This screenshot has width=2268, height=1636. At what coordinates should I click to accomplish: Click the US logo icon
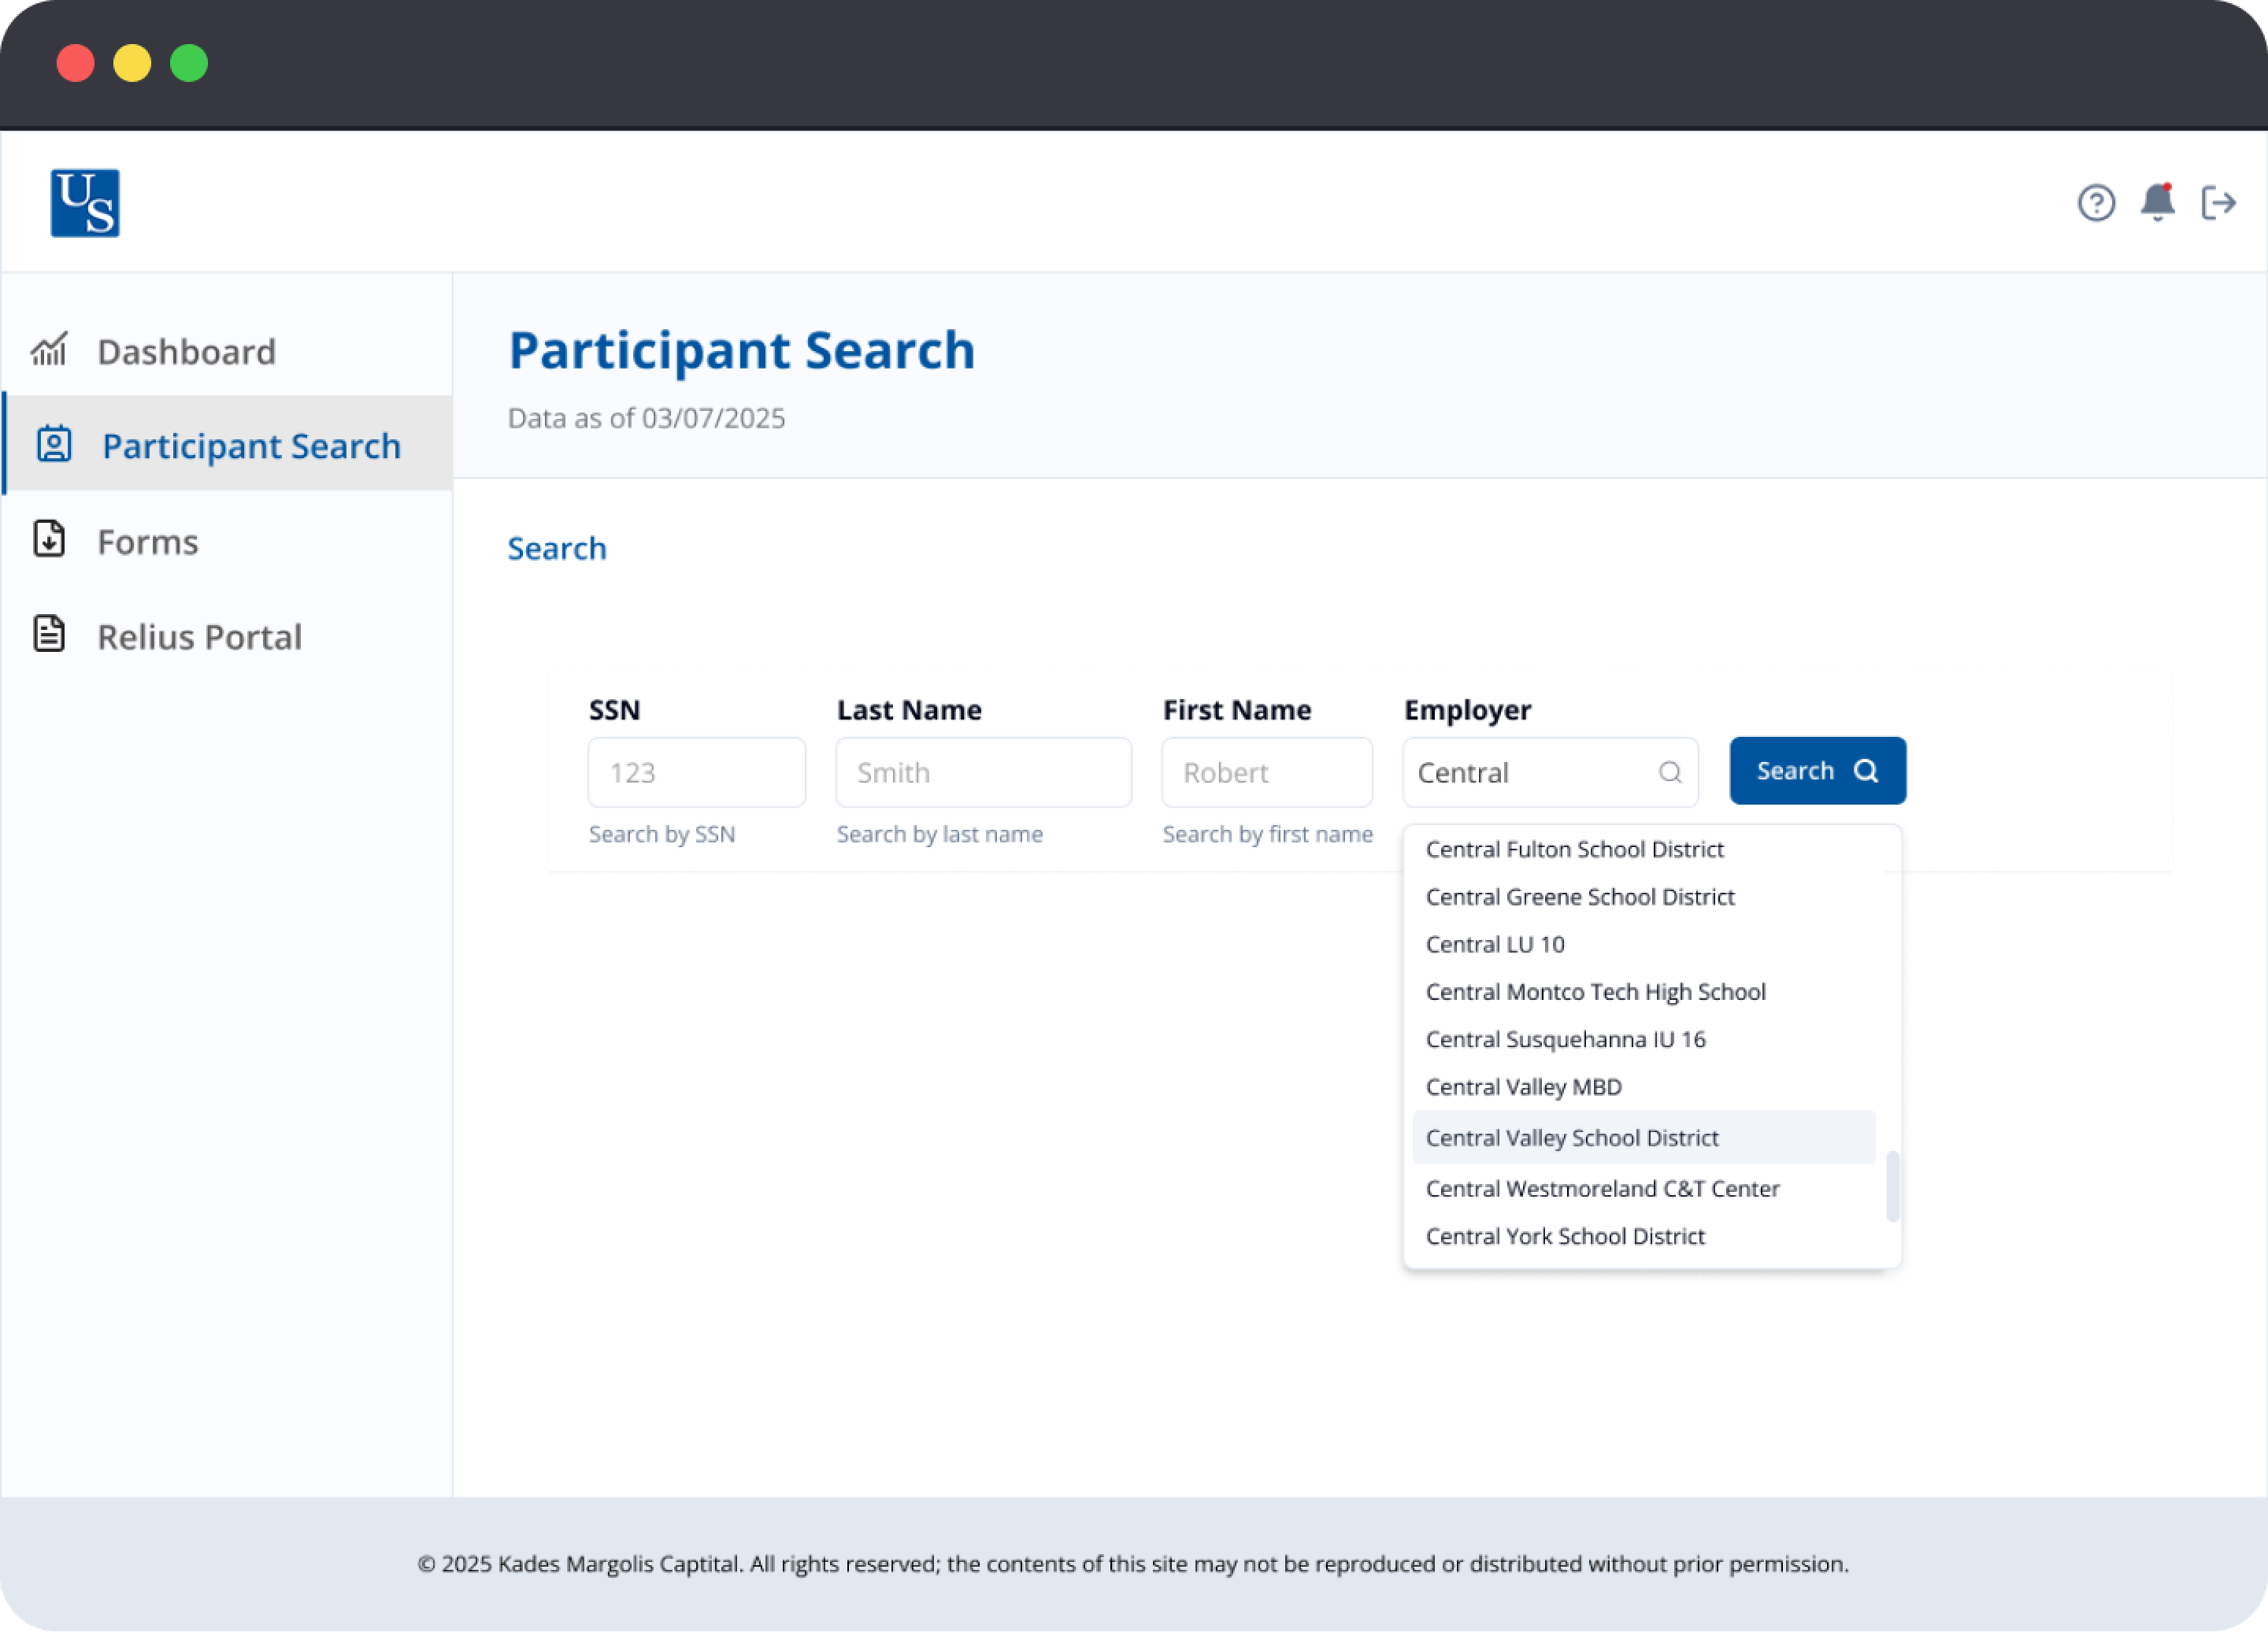coord(85,203)
